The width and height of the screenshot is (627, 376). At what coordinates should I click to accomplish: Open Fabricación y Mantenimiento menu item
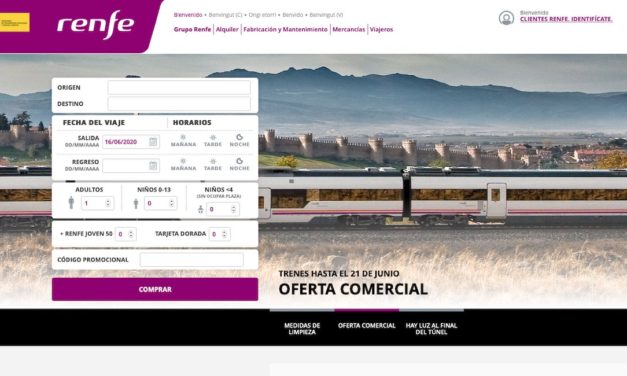(285, 29)
